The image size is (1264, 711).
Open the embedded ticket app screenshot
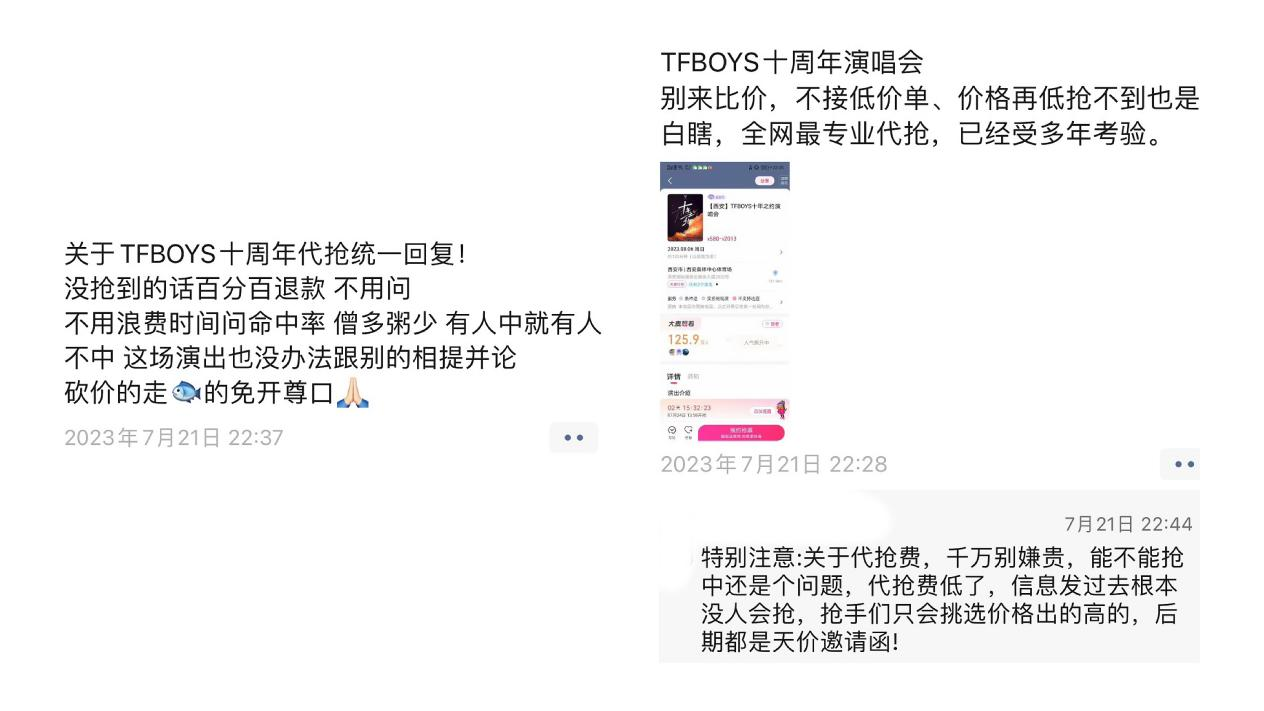(725, 302)
